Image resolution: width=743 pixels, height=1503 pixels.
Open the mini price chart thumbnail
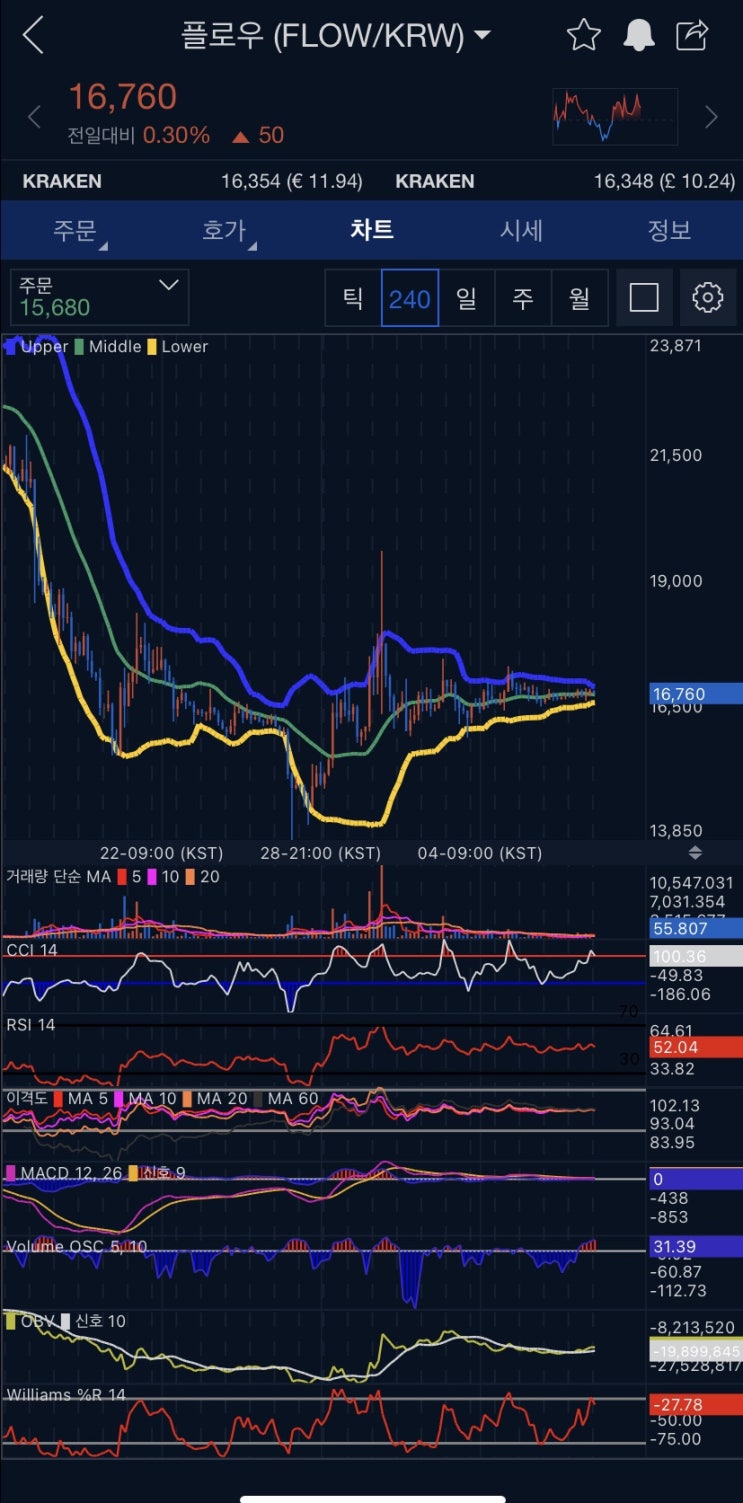615,117
